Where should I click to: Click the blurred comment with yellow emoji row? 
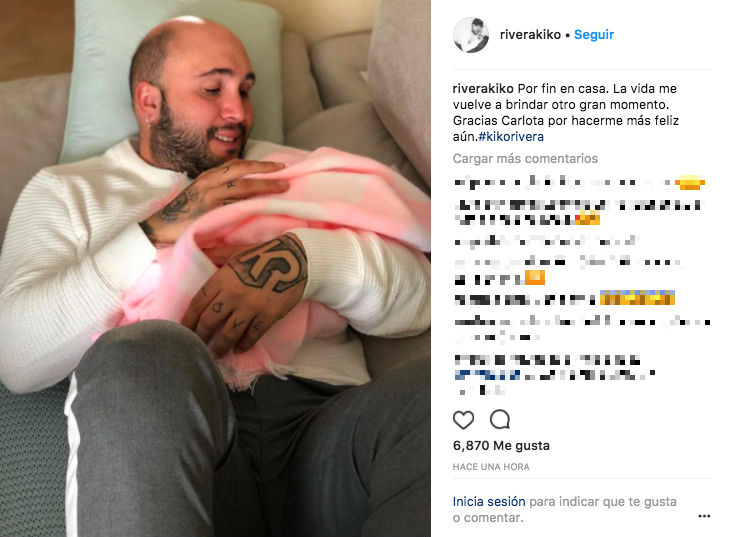point(565,298)
